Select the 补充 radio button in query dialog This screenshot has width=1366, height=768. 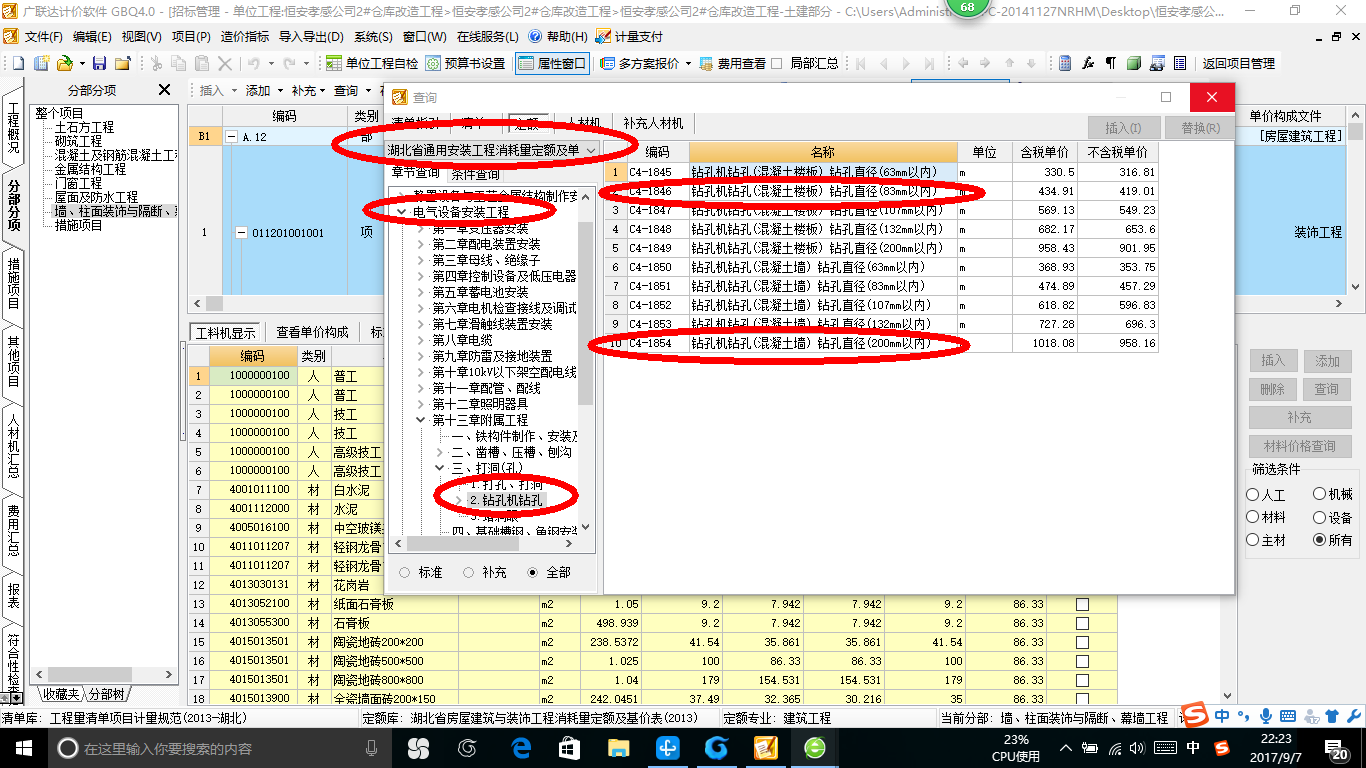(x=469, y=572)
